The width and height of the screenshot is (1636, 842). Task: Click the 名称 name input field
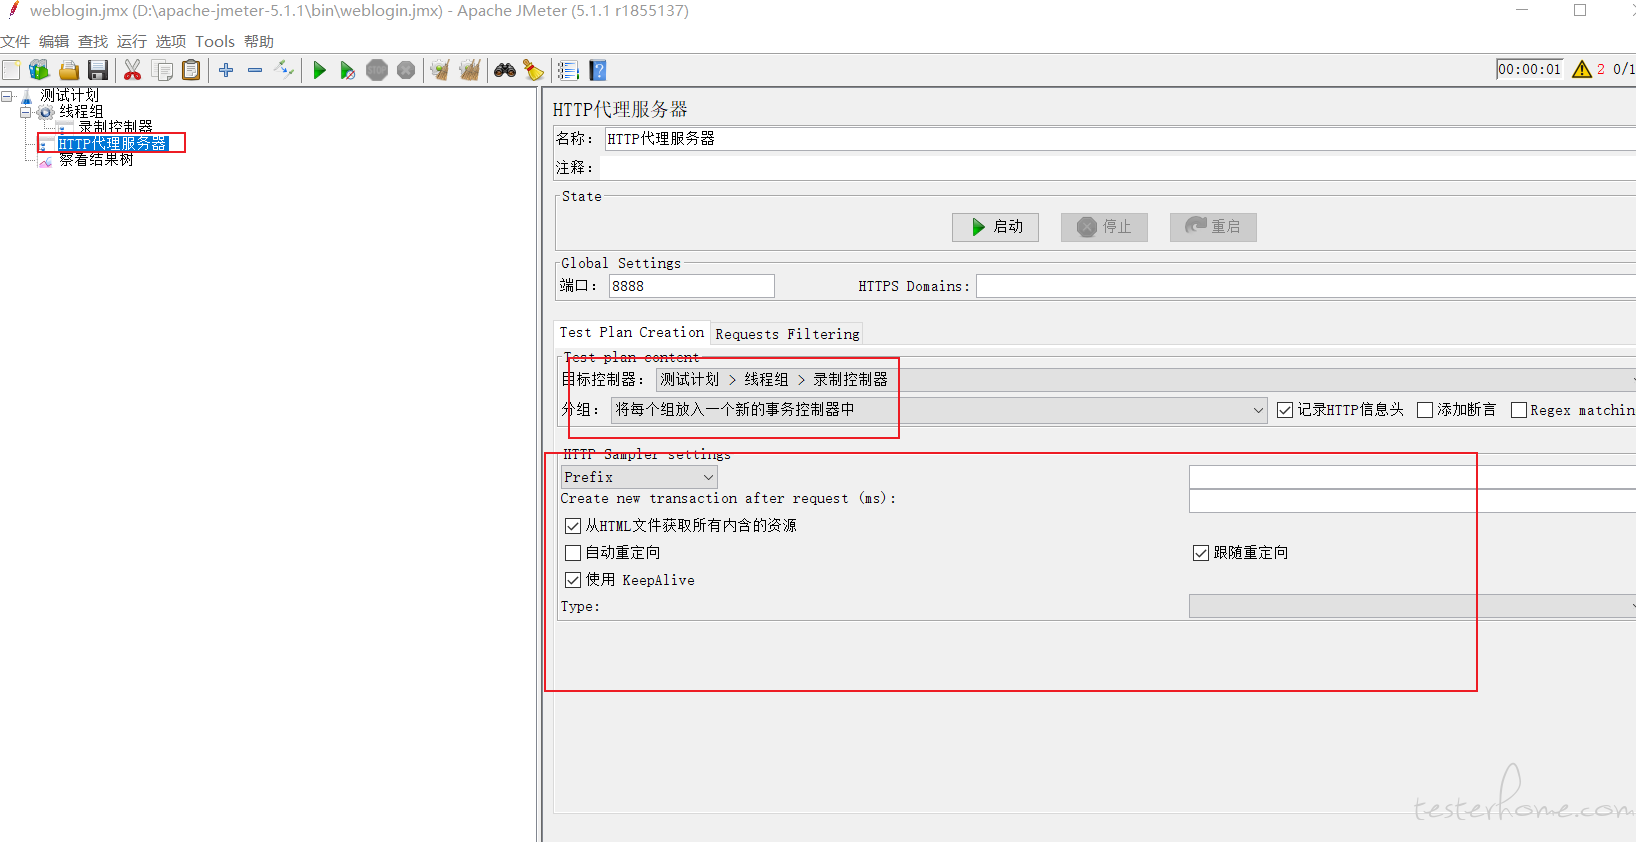[1120, 139]
